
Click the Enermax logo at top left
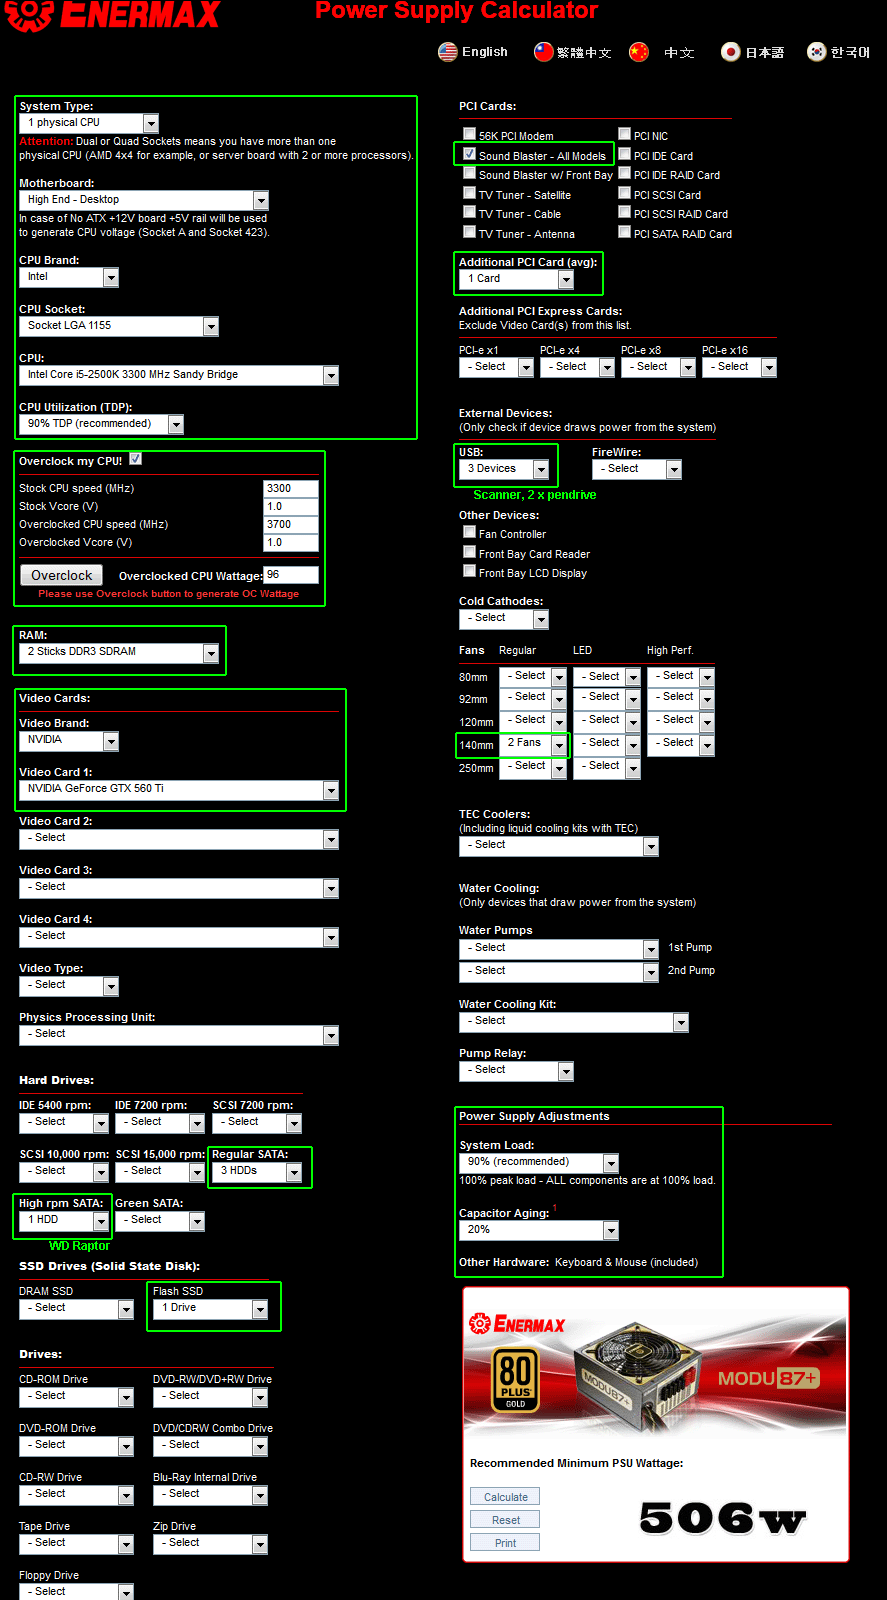[x=112, y=15]
